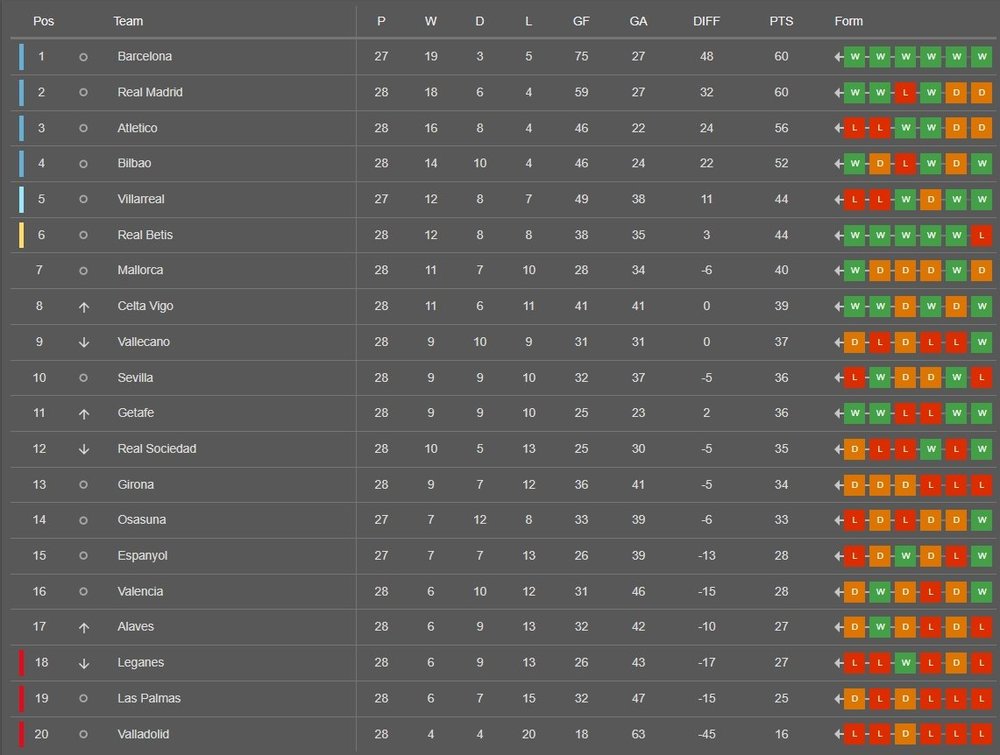Click the down arrow beside Leganes

[x=84, y=663]
